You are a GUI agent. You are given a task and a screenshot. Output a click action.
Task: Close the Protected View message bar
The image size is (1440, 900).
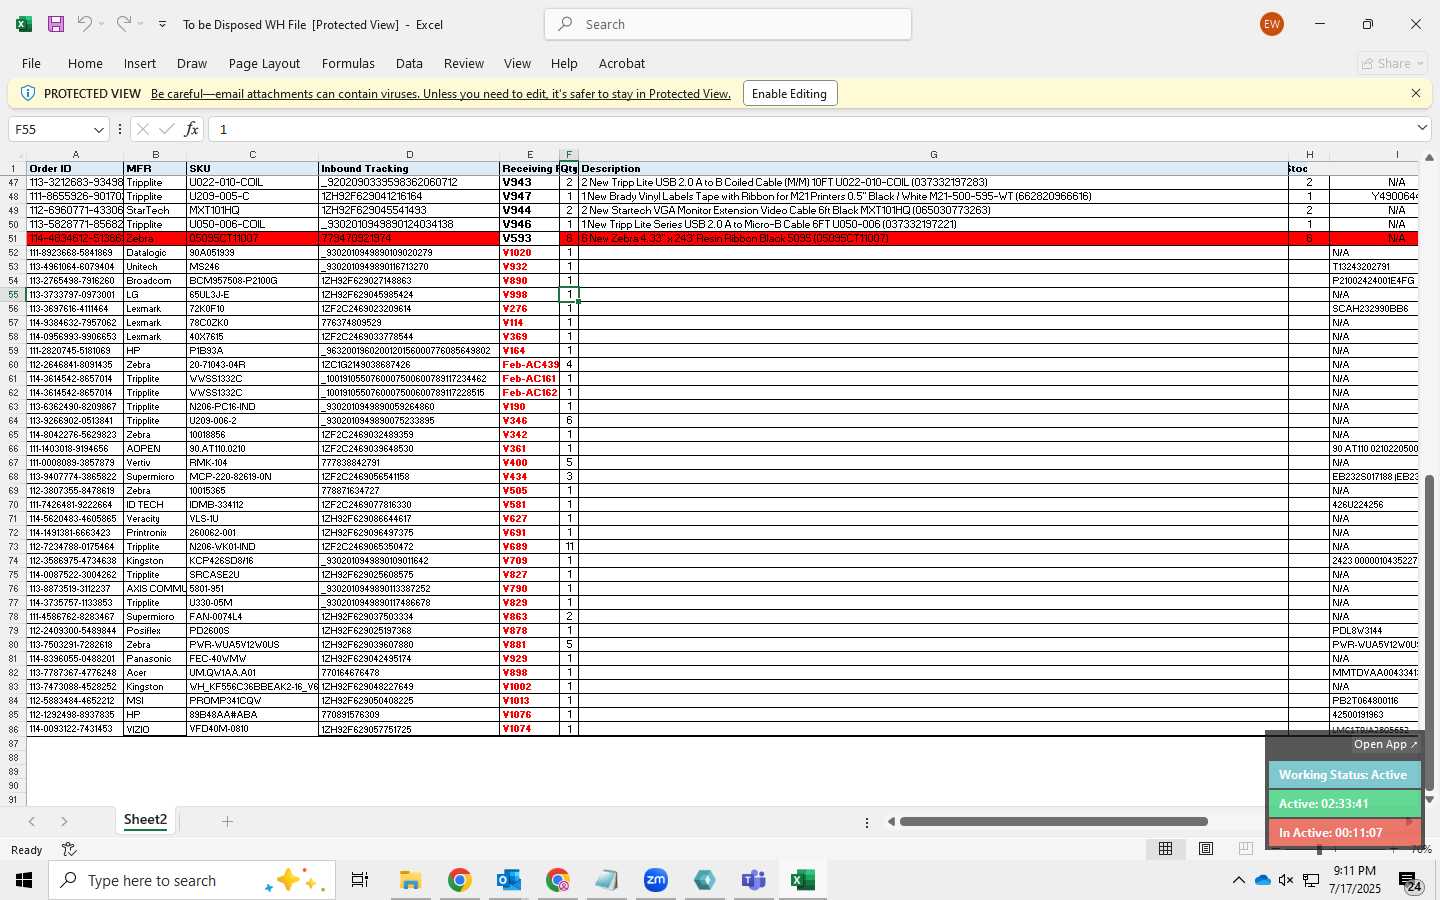tap(1415, 93)
